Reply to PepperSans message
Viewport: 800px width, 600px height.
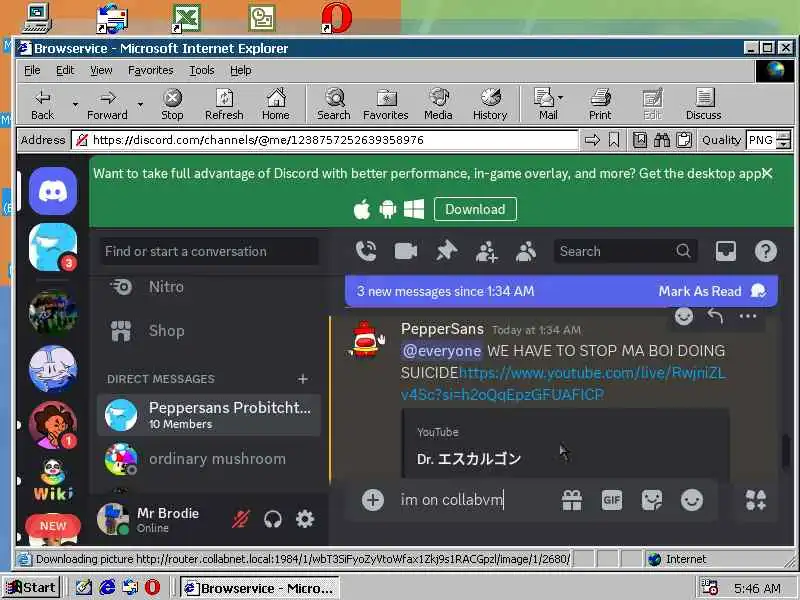(x=715, y=316)
